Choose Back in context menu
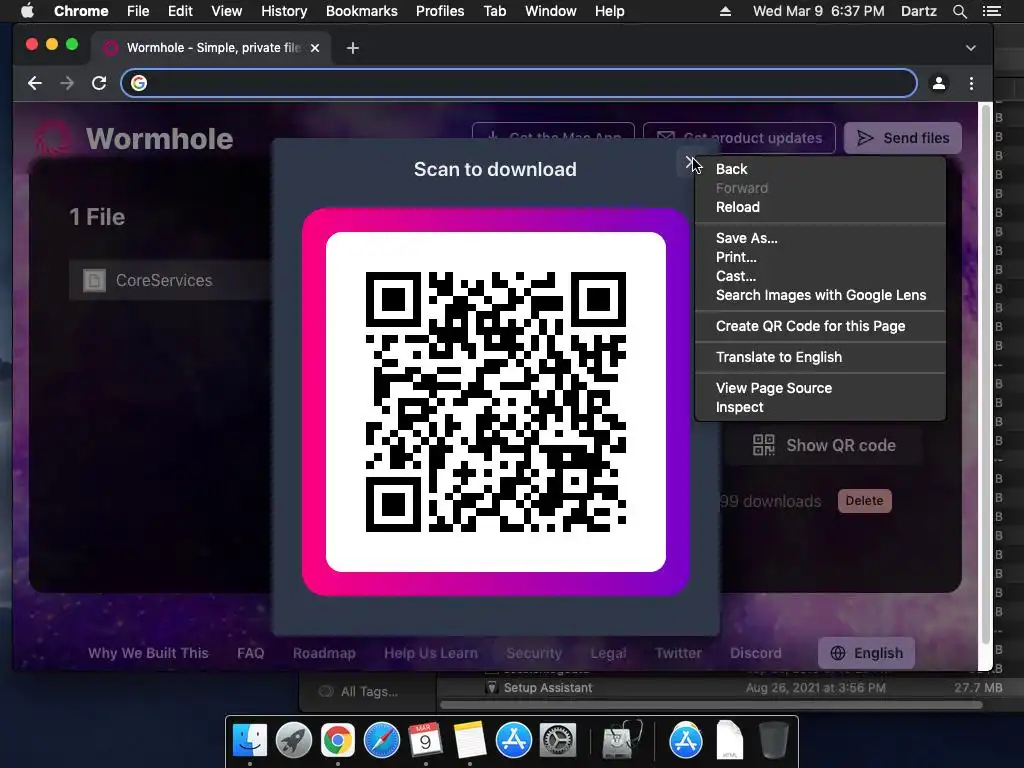Screen dimensions: 1024x768 (731, 169)
